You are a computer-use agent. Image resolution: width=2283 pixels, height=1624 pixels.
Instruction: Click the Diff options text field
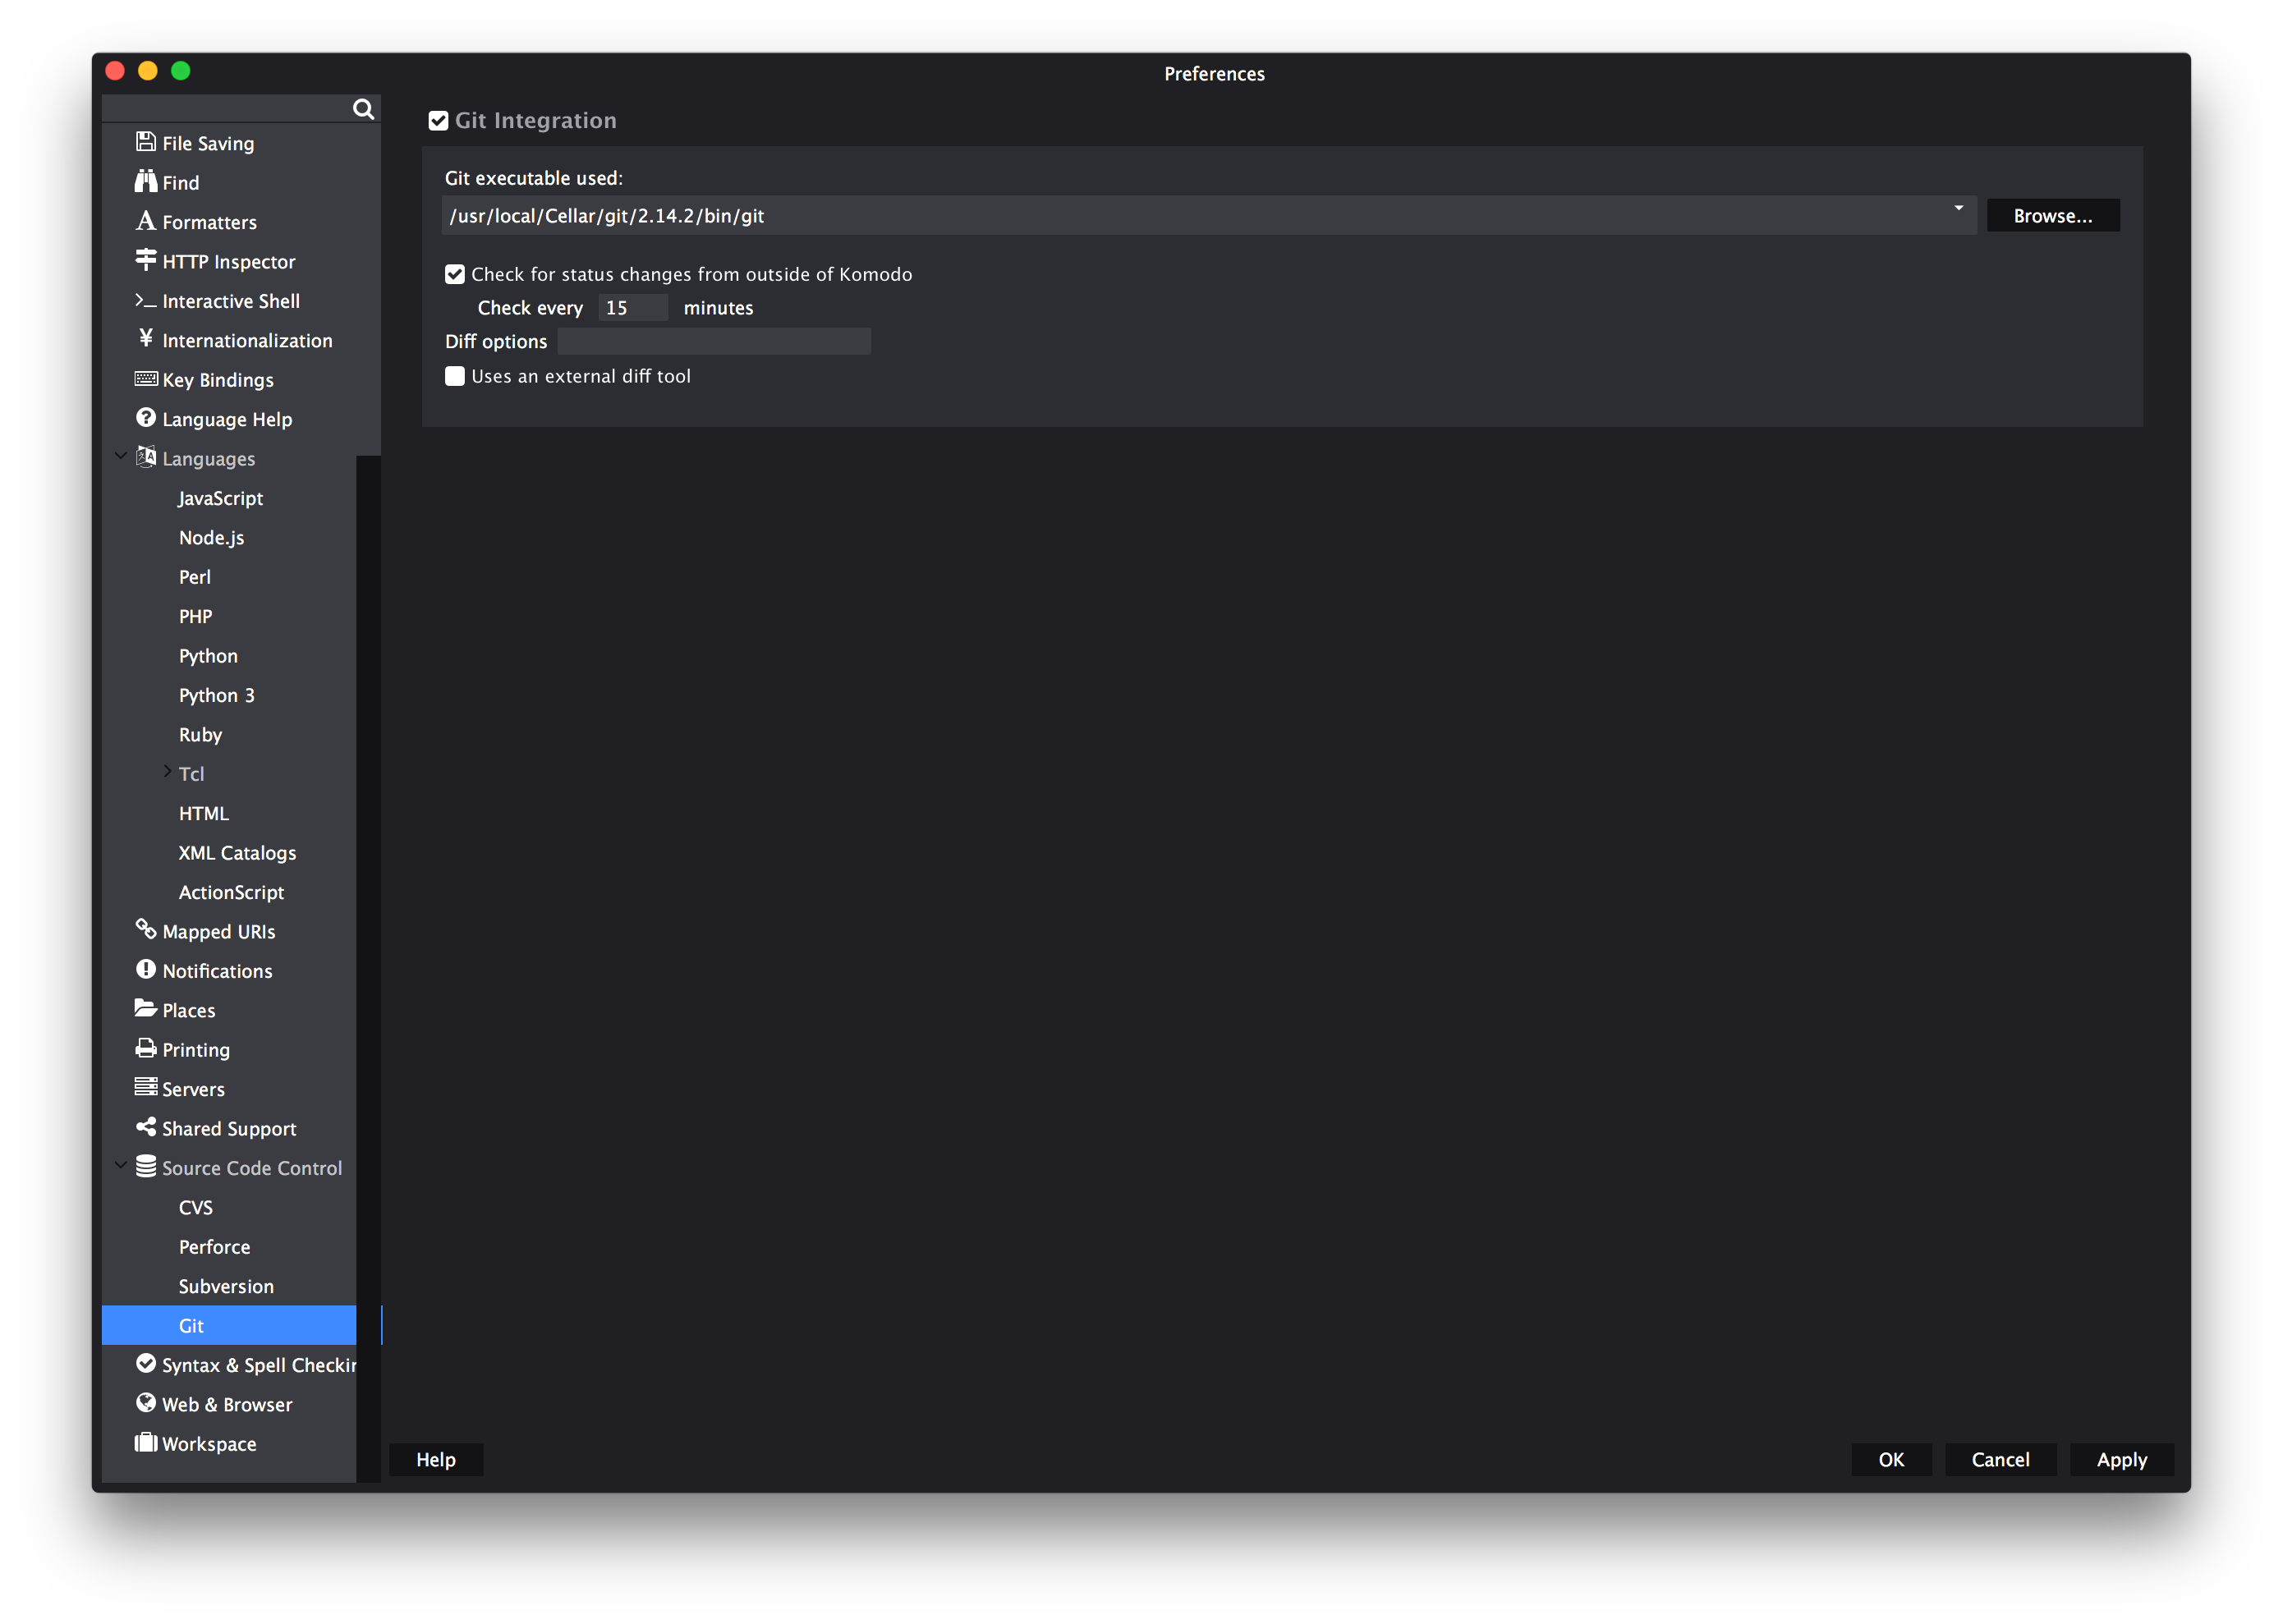[x=714, y=341]
